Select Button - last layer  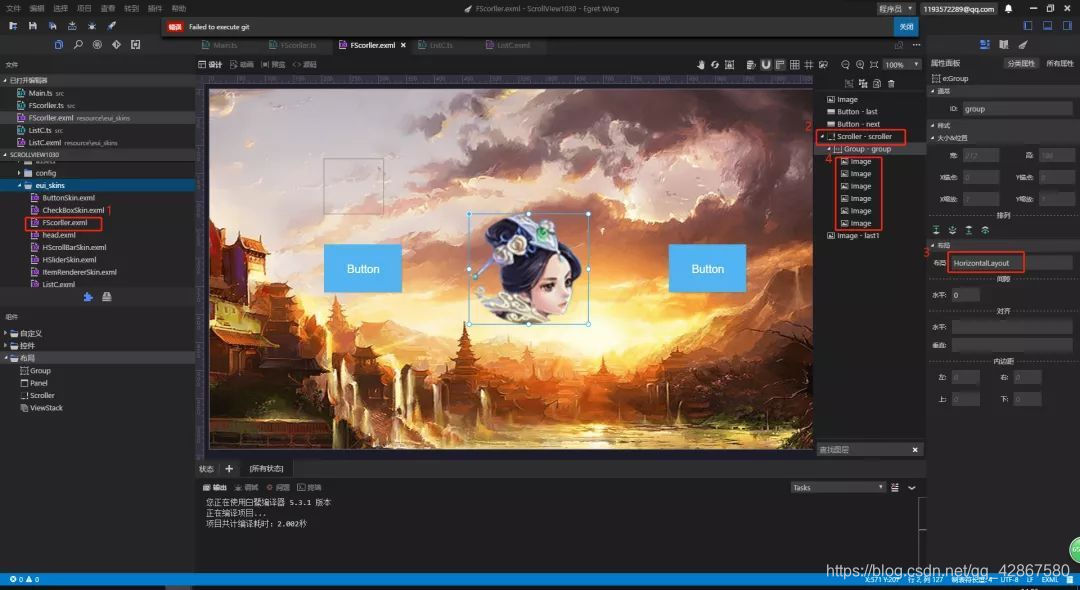click(x=857, y=112)
